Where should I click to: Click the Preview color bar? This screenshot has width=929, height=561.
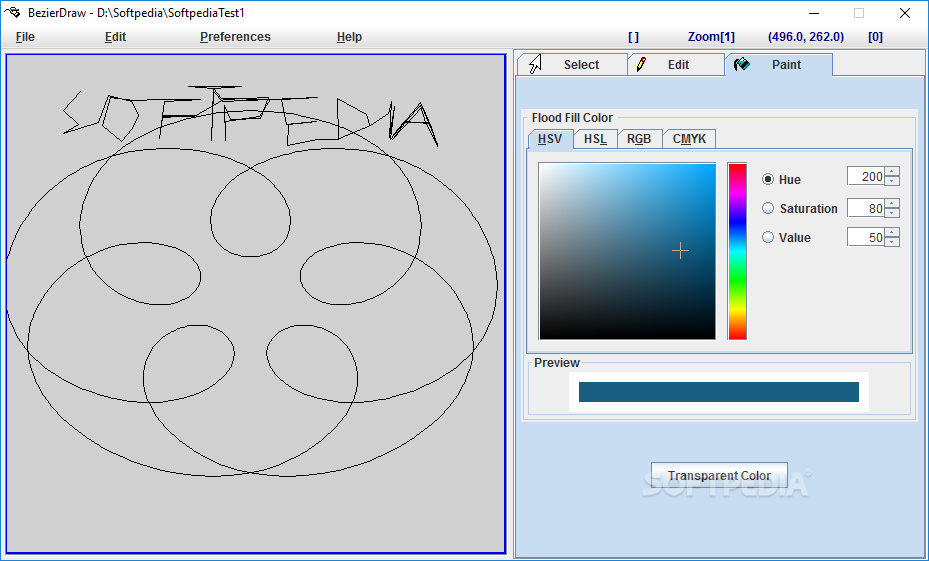coord(719,392)
